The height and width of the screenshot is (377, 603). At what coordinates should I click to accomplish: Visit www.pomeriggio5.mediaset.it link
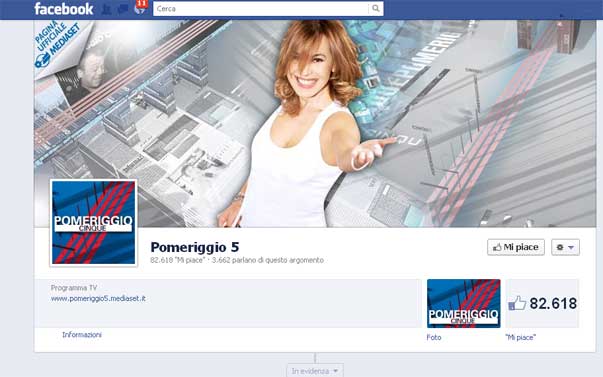click(98, 299)
